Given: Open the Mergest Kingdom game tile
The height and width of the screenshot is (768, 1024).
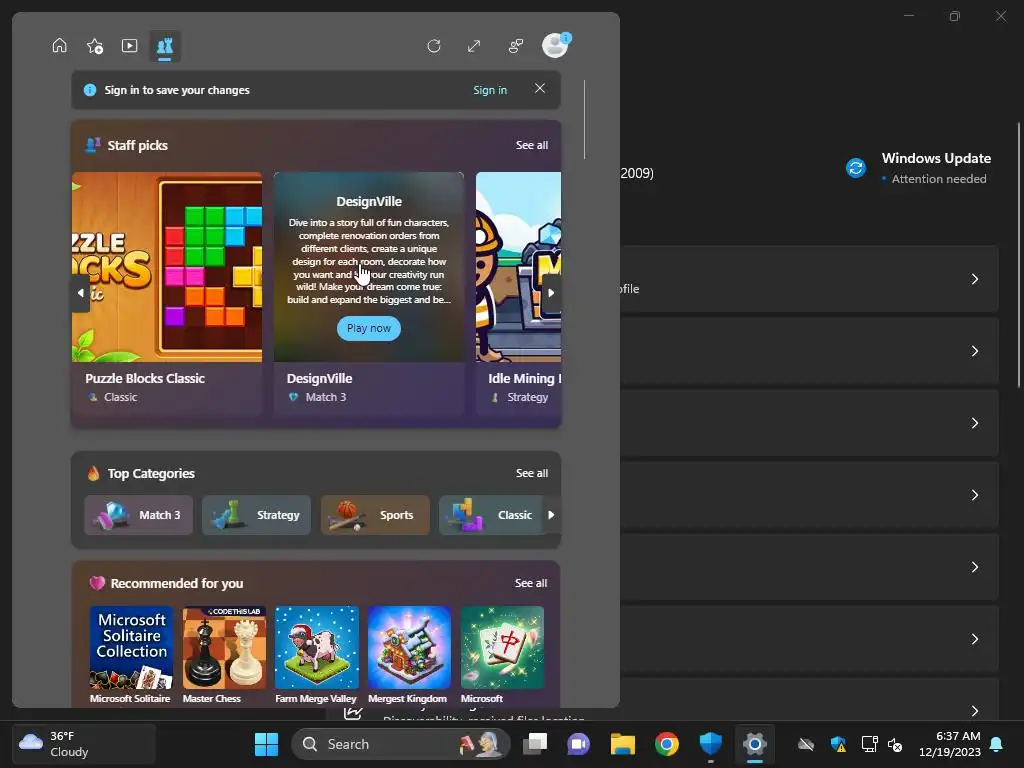Looking at the screenshot, I should [409, 648].
